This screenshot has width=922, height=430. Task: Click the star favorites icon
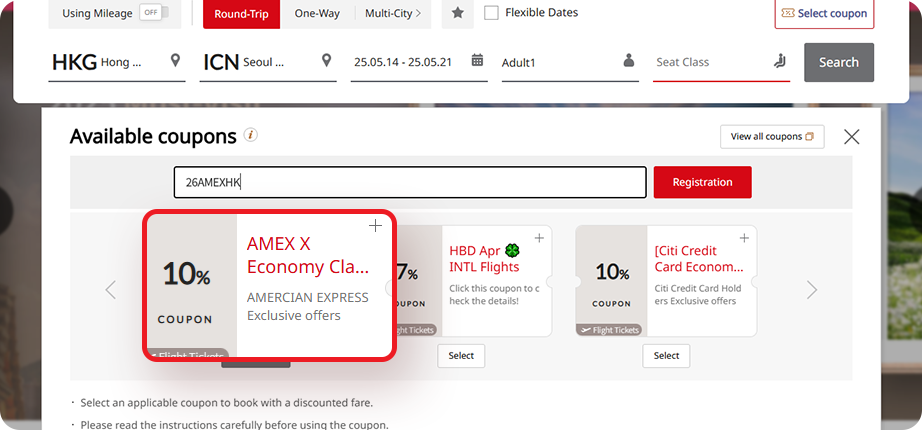(x=457, y=14)
